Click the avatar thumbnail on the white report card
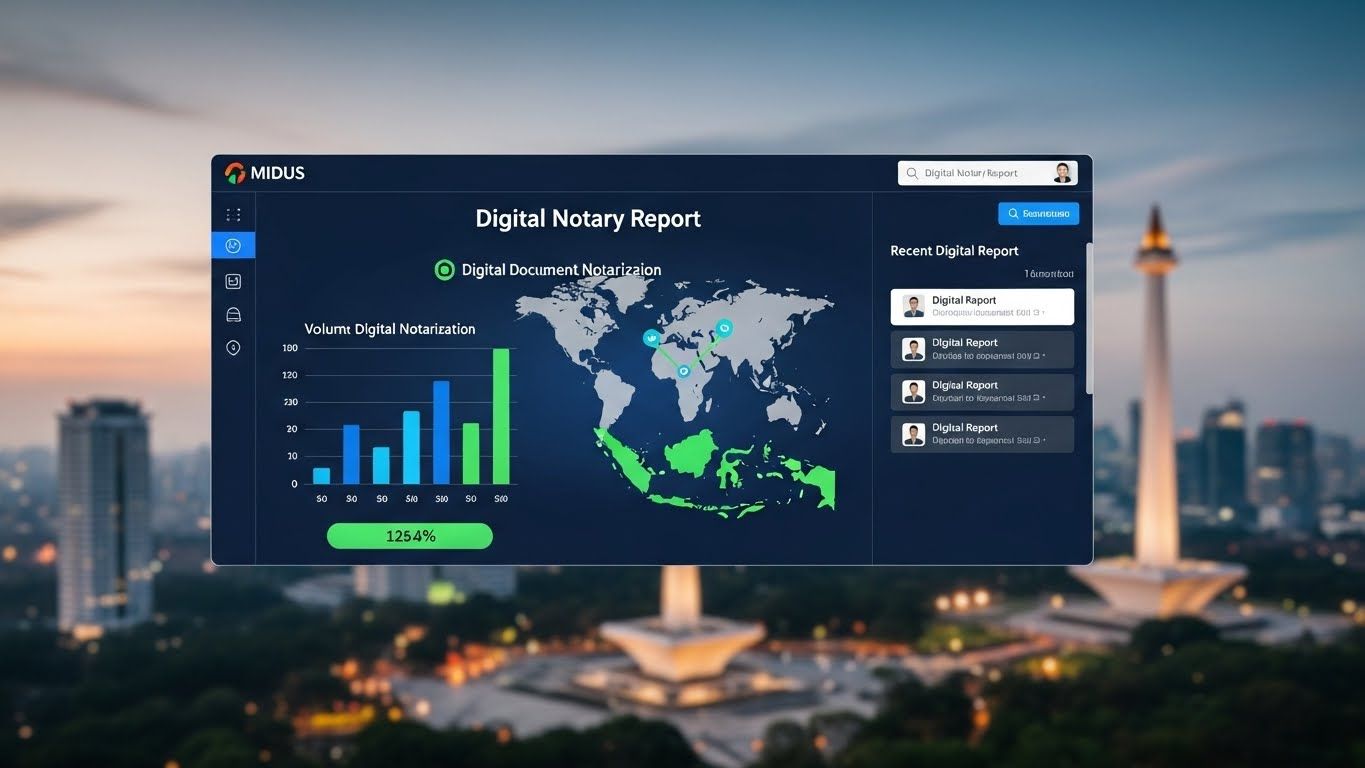 click(x=913, y=307)
